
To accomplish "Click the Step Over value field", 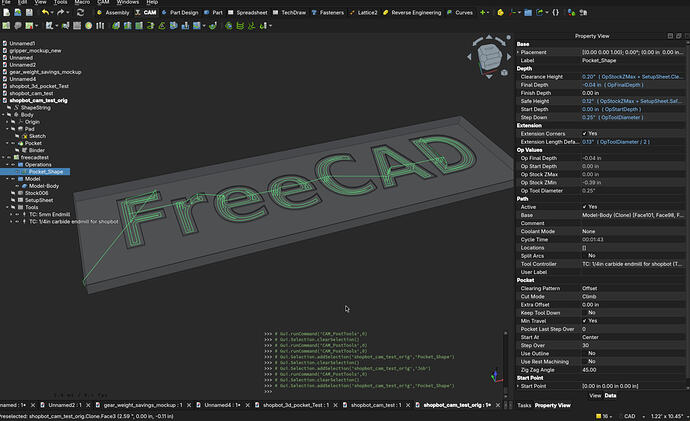I will pyautogui.click(x=633, y=345).
